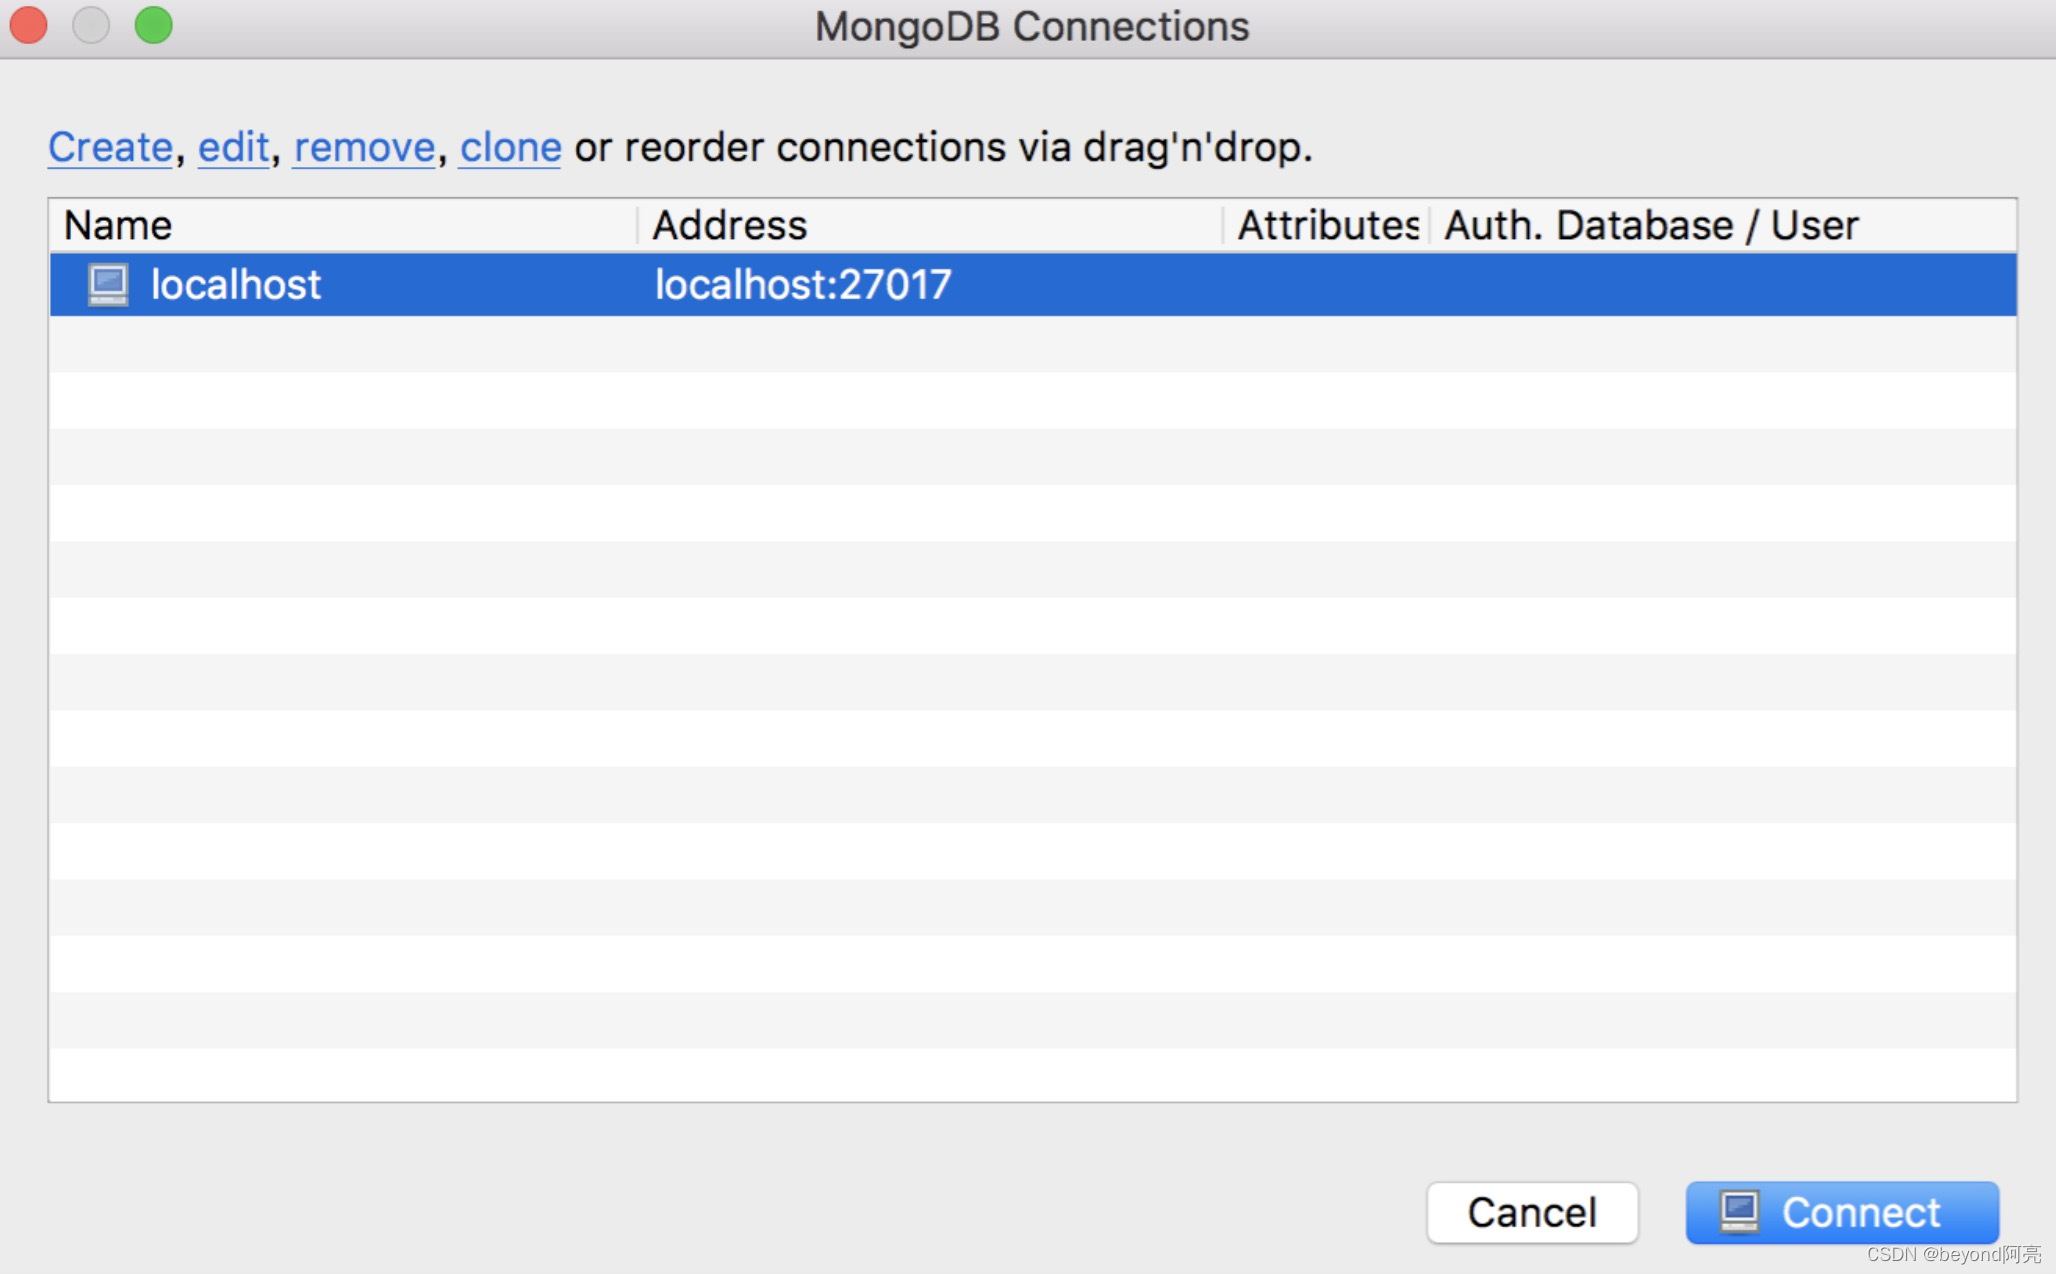
Task: Click the grey minimize window button
Action: click(91, 25)
